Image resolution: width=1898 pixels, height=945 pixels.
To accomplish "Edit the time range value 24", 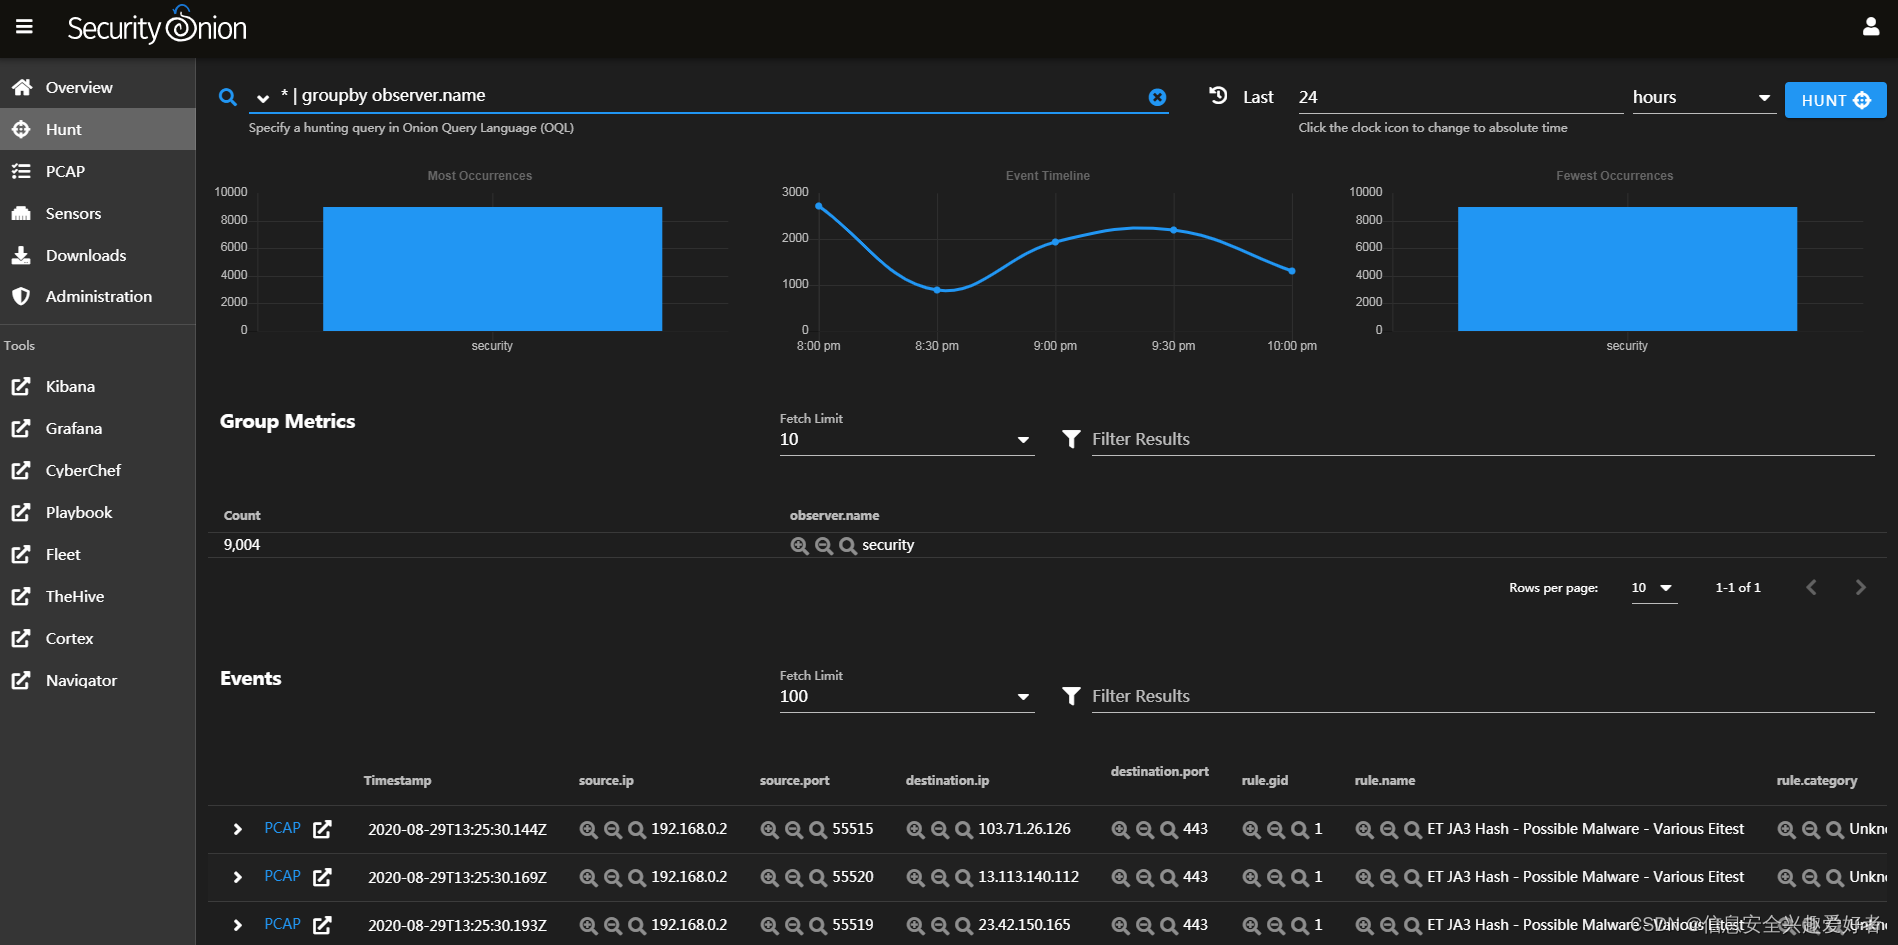I will (1459, 97).
